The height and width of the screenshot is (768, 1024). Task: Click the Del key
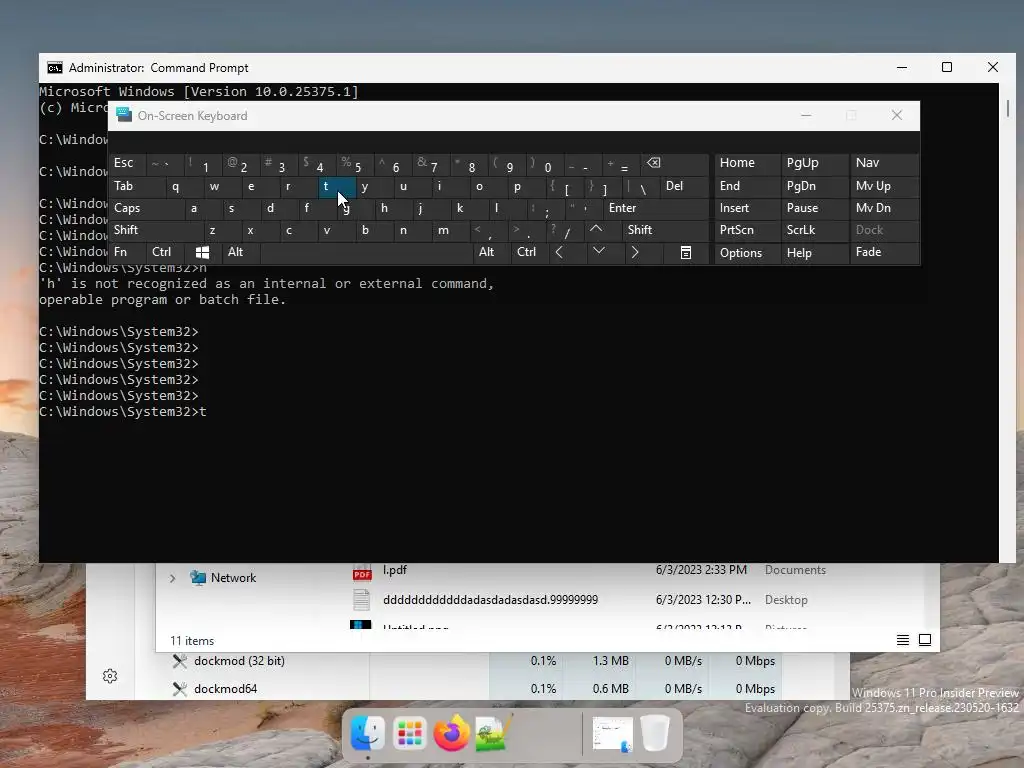pos(684,187)
